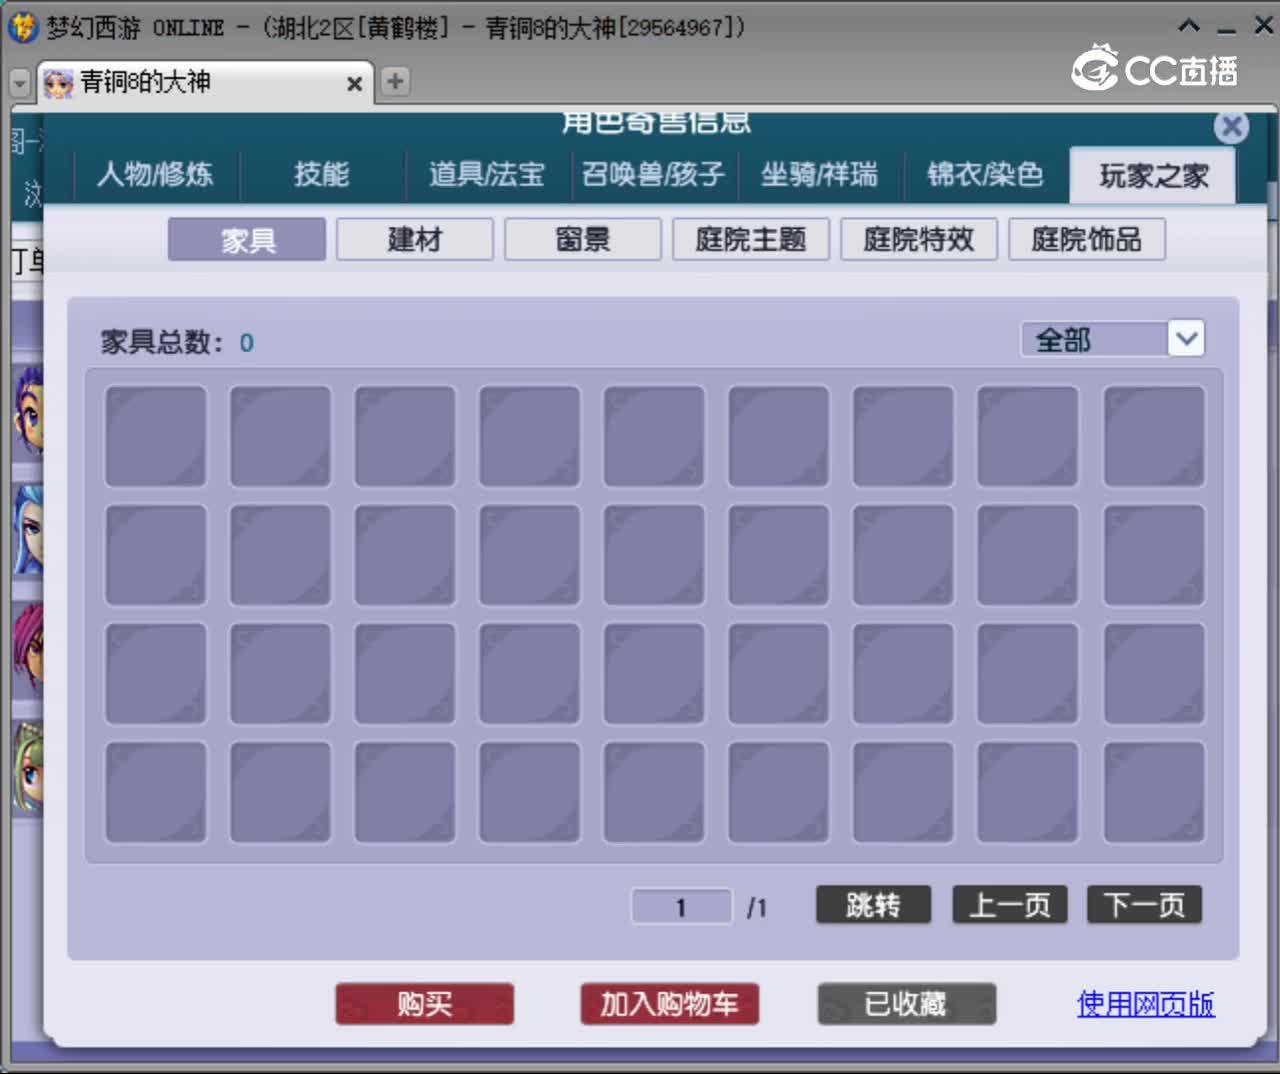Select the 青铜8的大神 window tab
Viewport: 1280px width, 1074px height.
pos(205,82)
